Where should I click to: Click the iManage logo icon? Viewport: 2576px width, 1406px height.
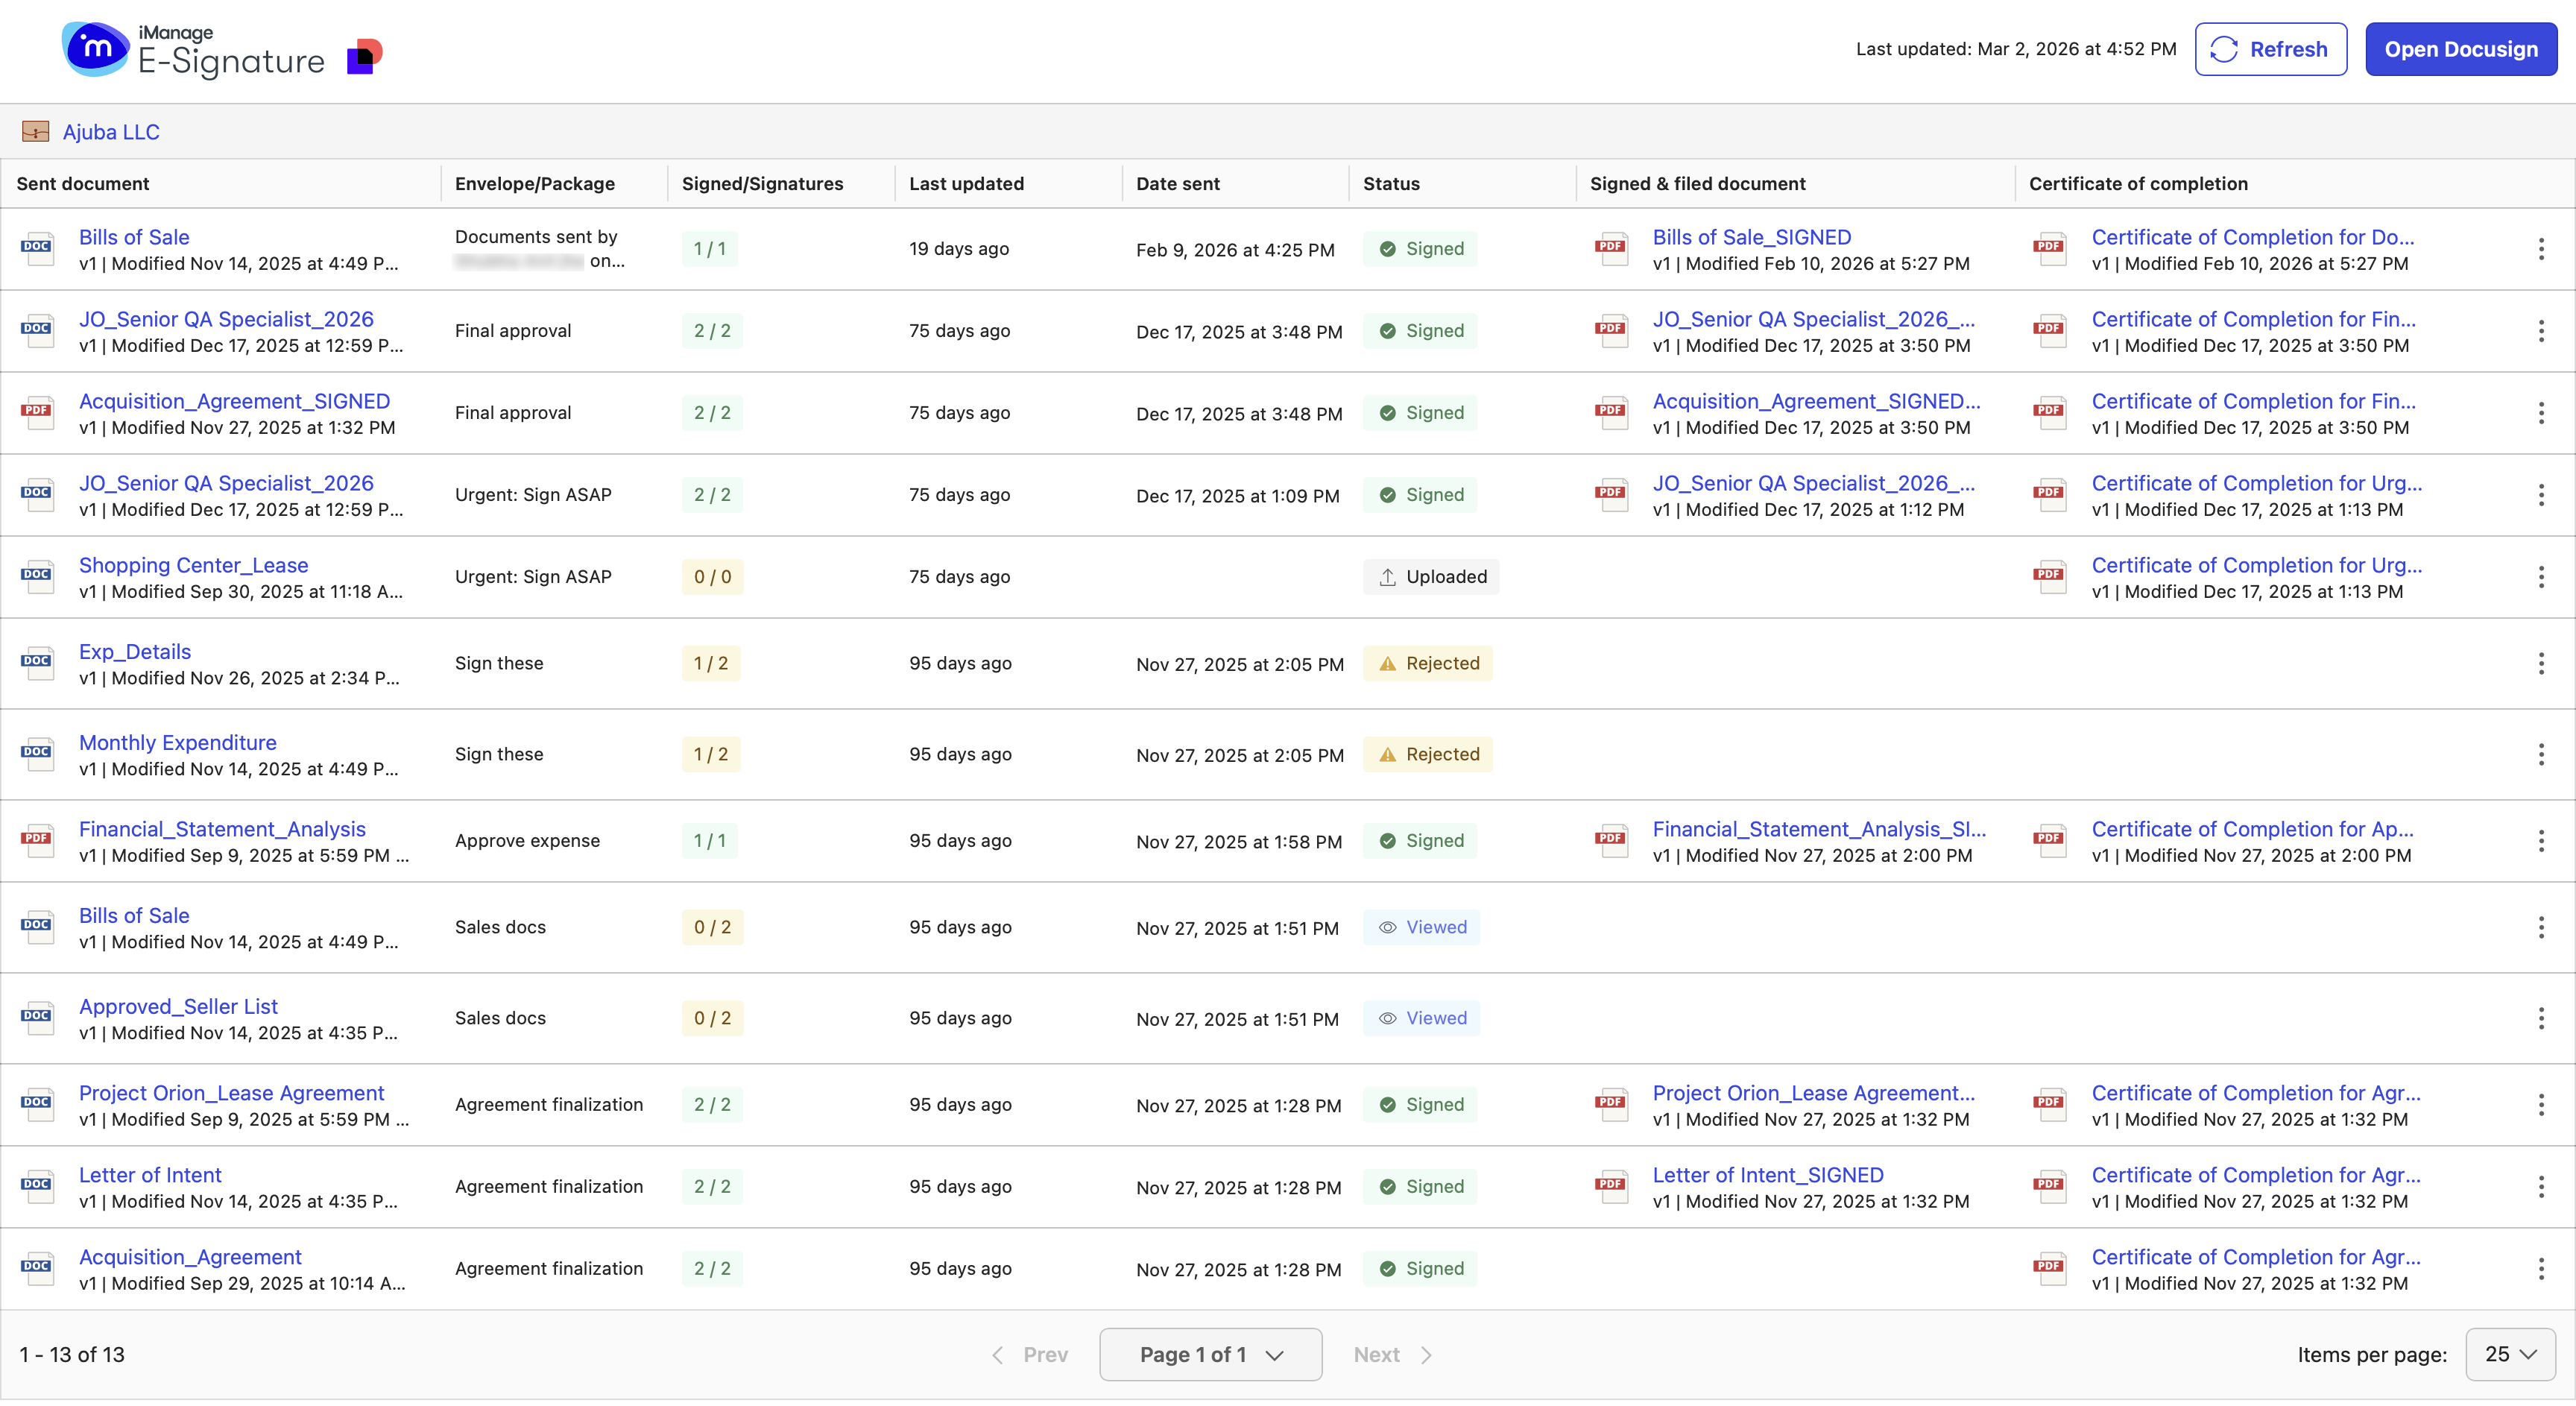pos(95,48)
